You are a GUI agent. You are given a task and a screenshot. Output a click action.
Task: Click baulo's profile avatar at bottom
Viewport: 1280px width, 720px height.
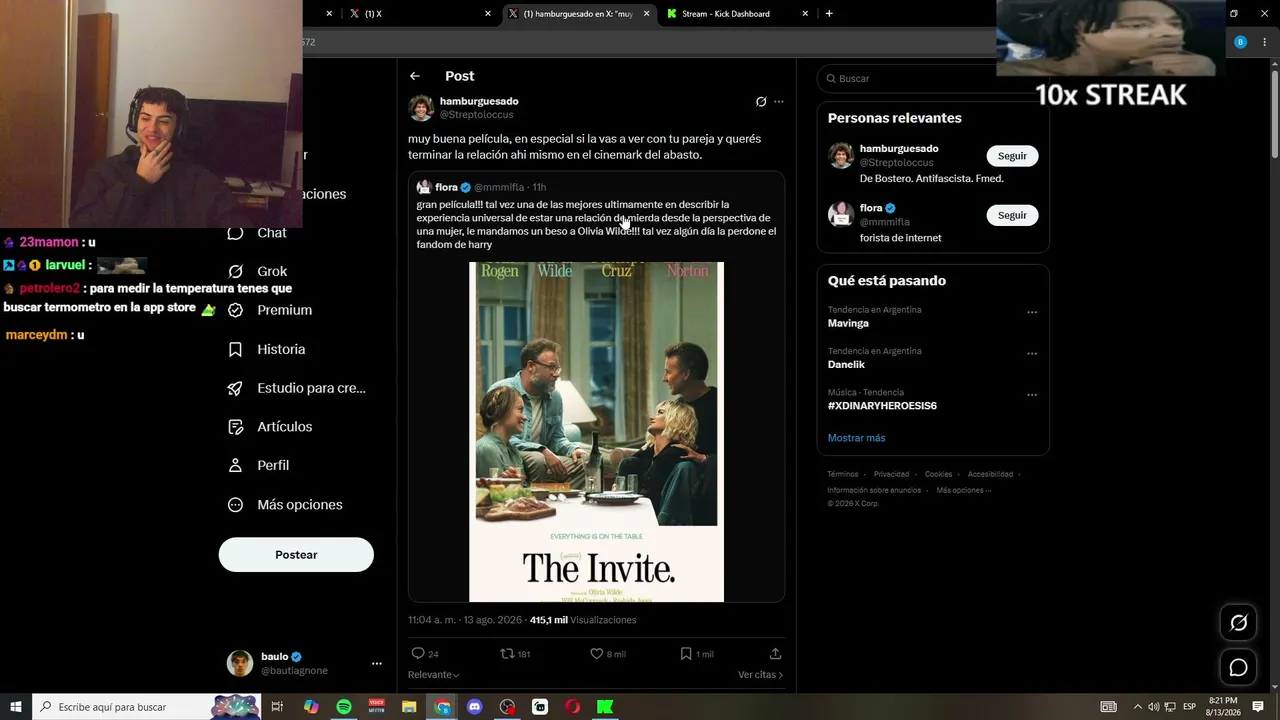coord(240,663)
